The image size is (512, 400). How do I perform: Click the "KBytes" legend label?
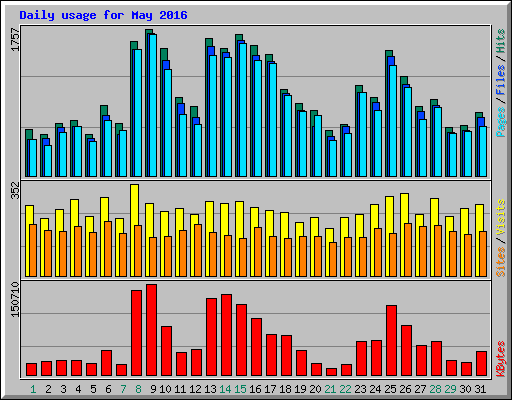(501, 359)
